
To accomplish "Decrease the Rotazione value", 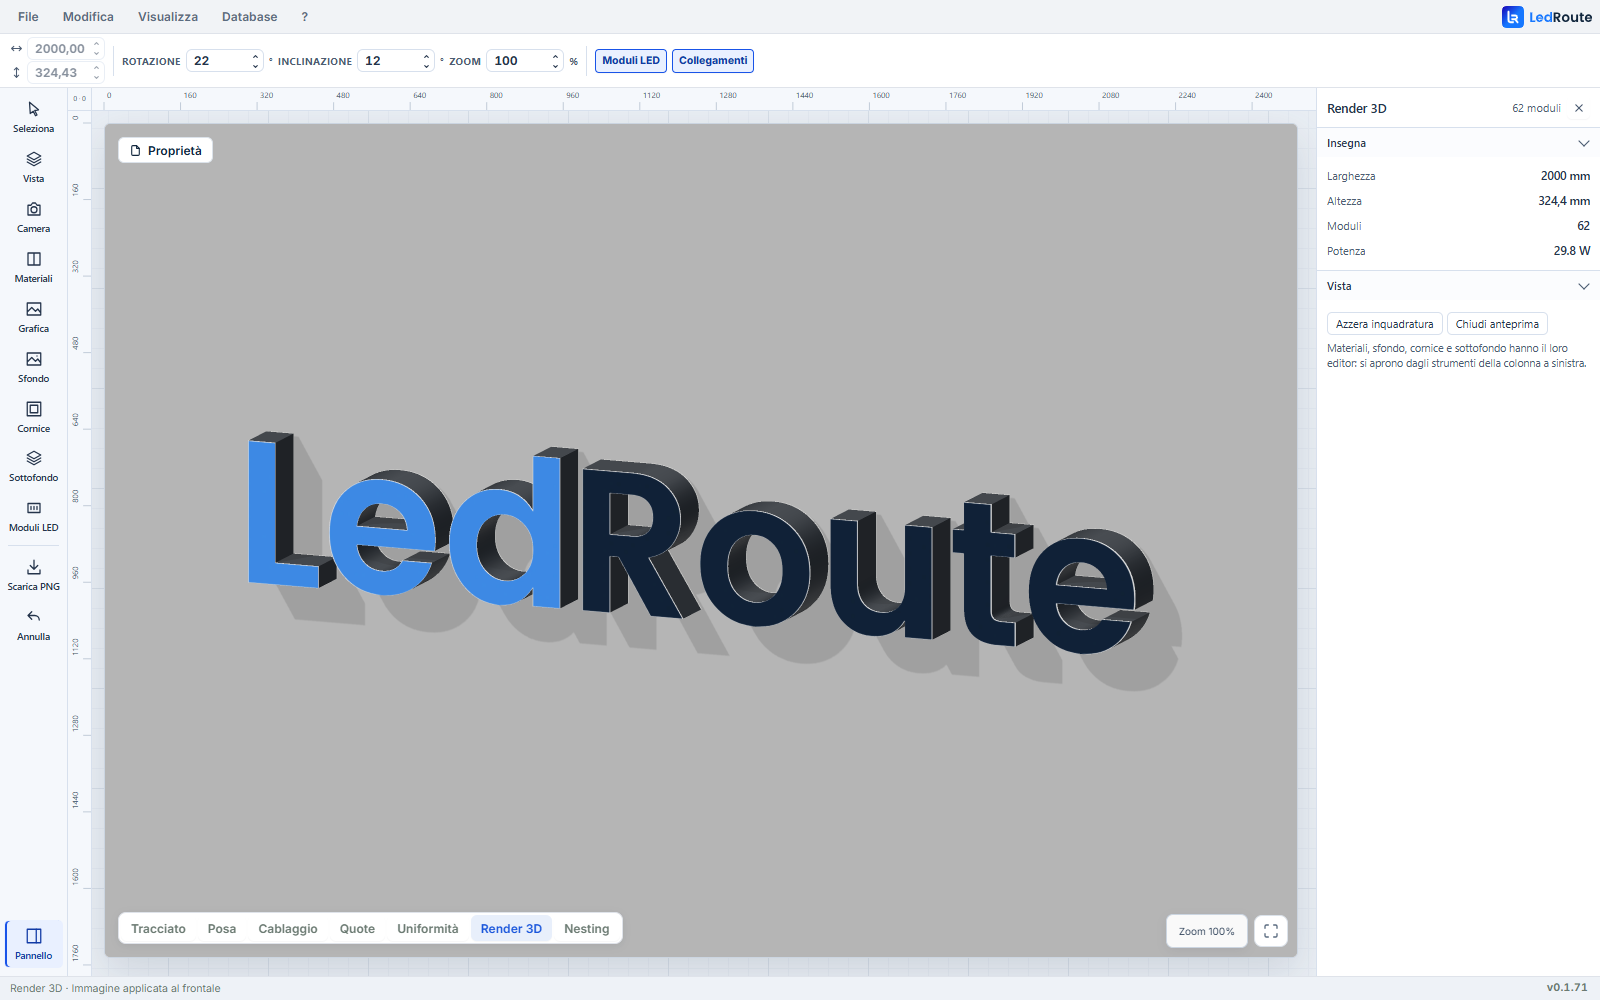I will click(255, 66).
